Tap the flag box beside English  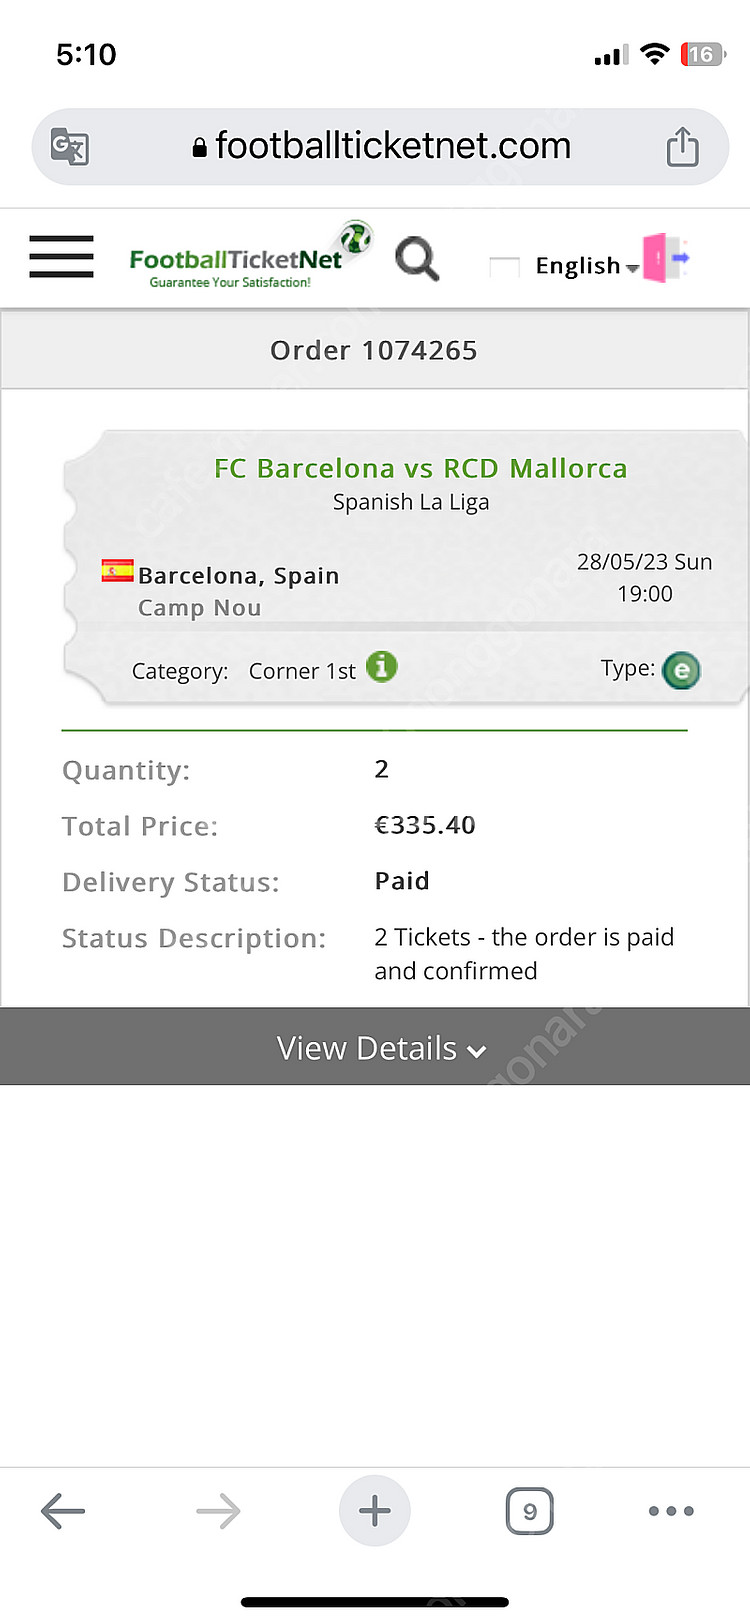504,267
